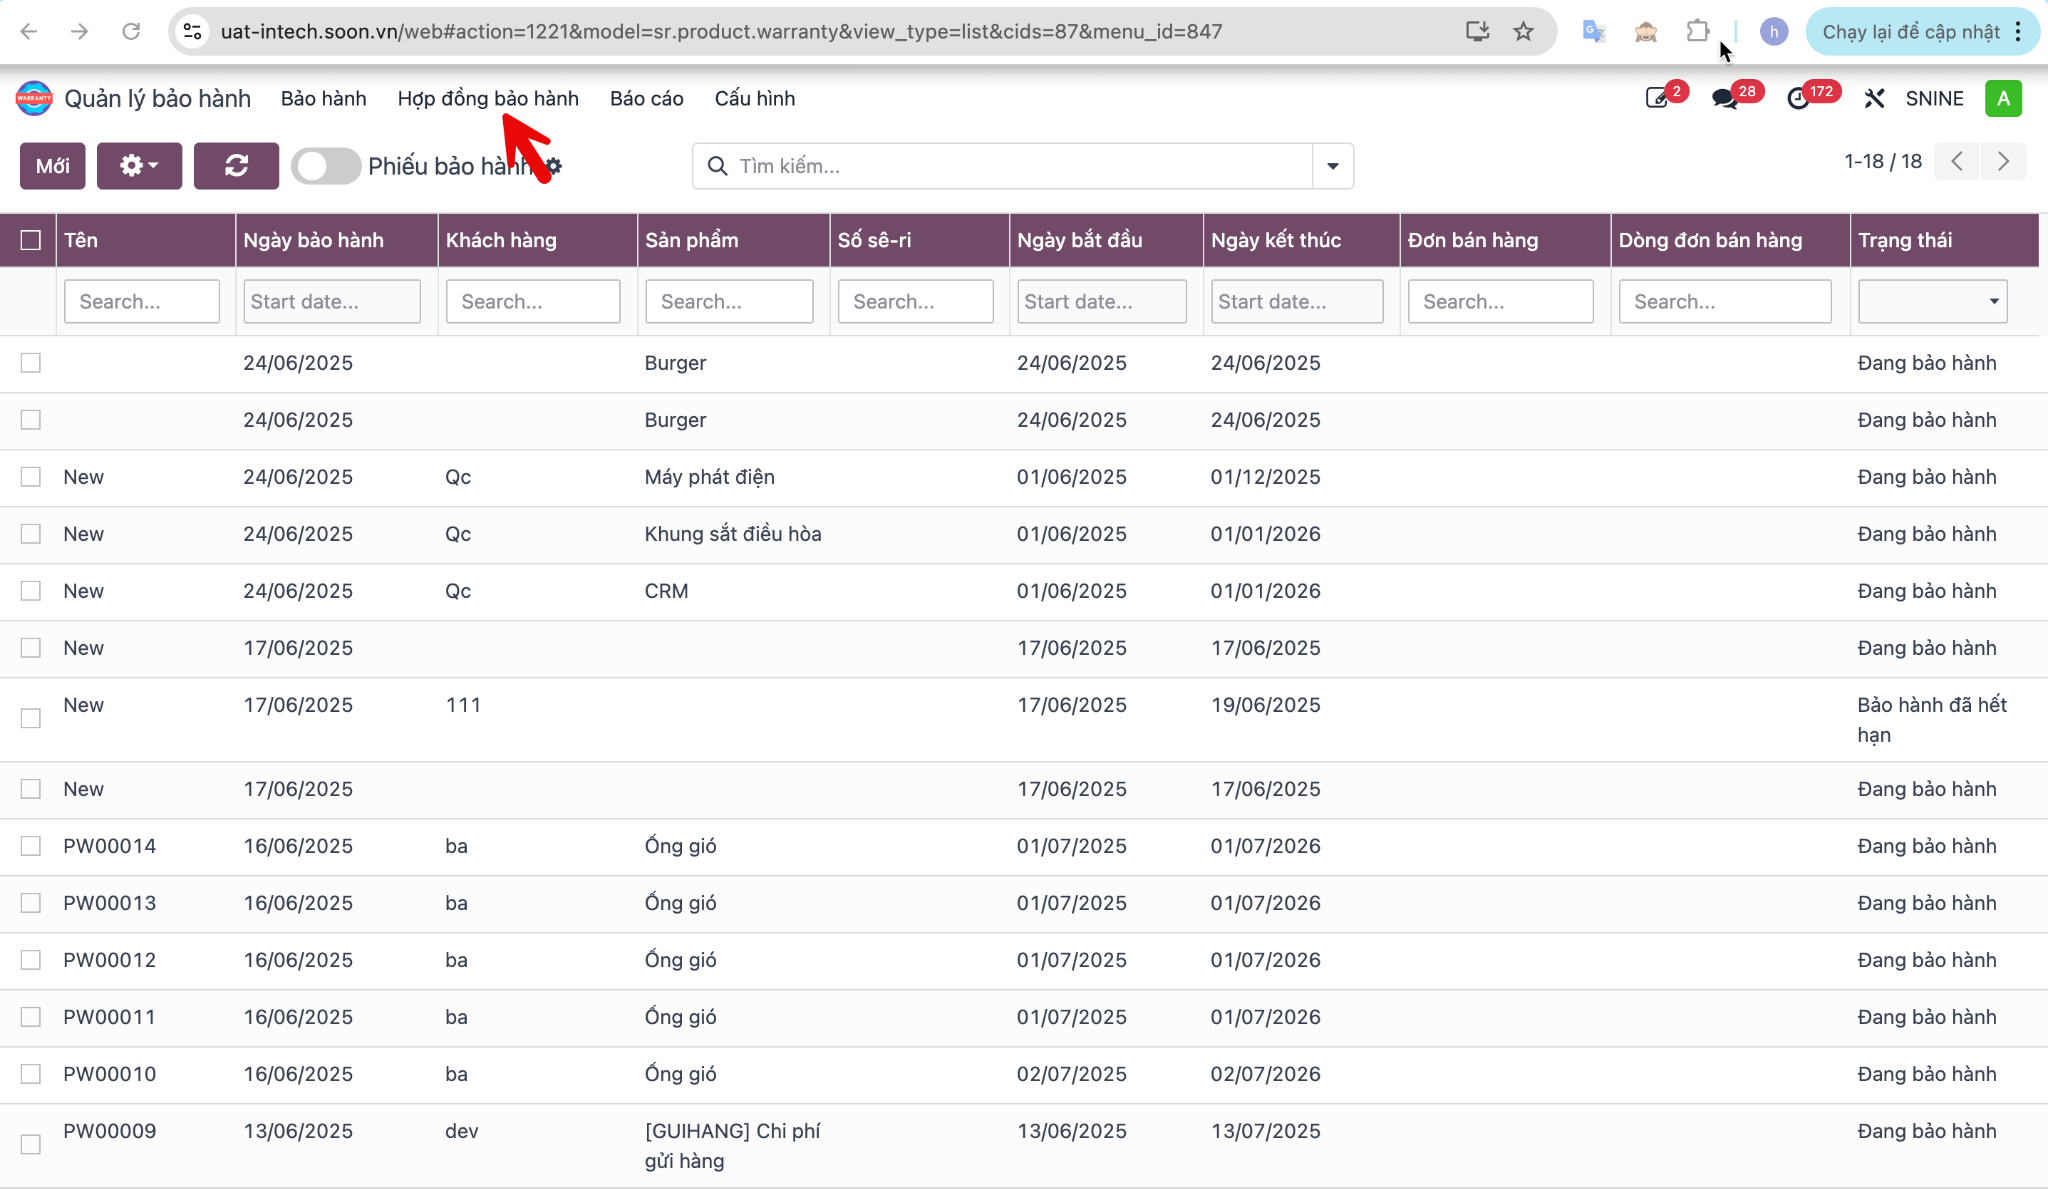
Task: Open the Bảo hành menu
Action: pos(323,98)
